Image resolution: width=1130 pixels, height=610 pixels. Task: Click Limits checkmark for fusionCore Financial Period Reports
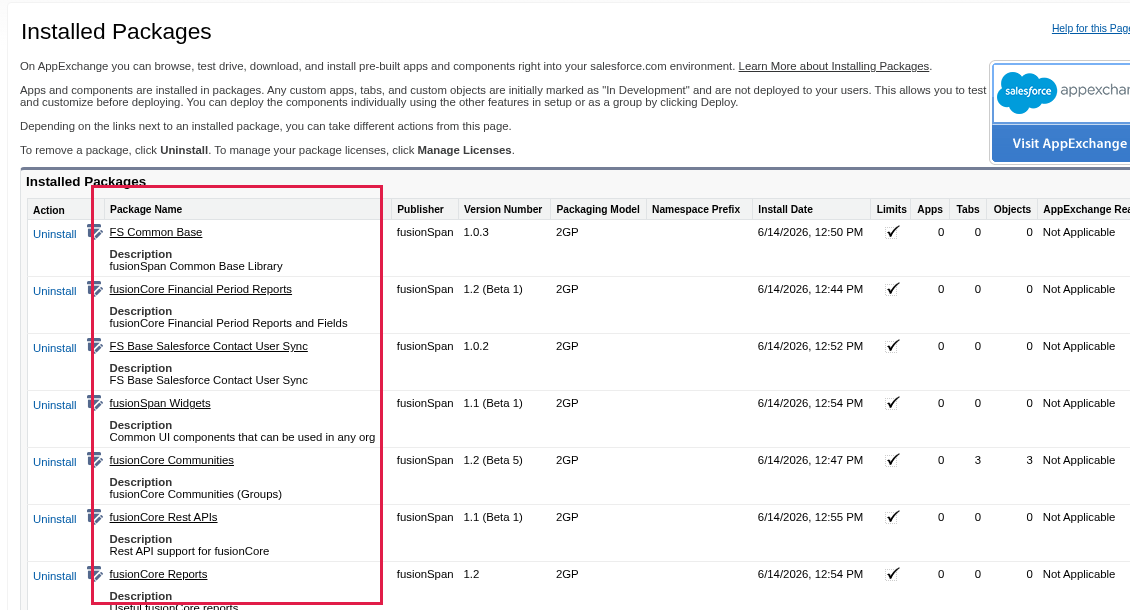[x=892, y=289]
